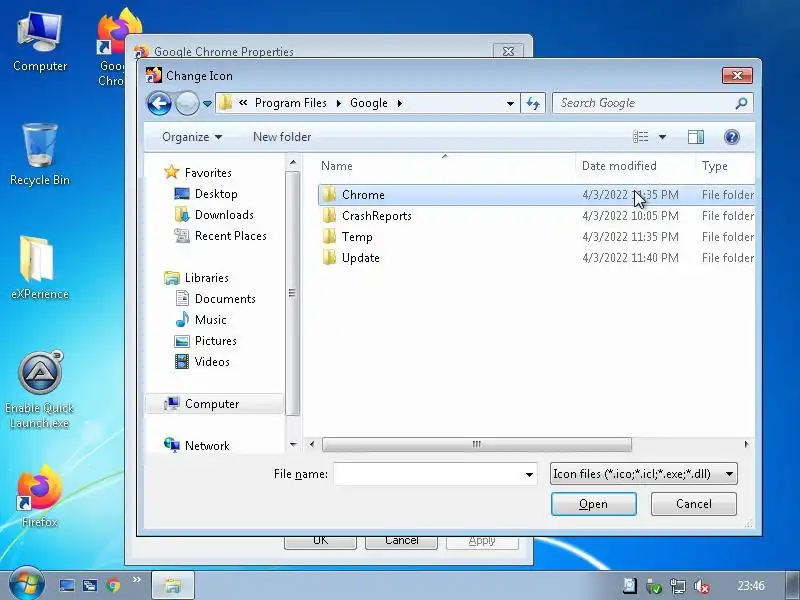Viewport: 800px width, 600px height.
Task: Open Computer desktop icon
Action: tap(40, 43)
